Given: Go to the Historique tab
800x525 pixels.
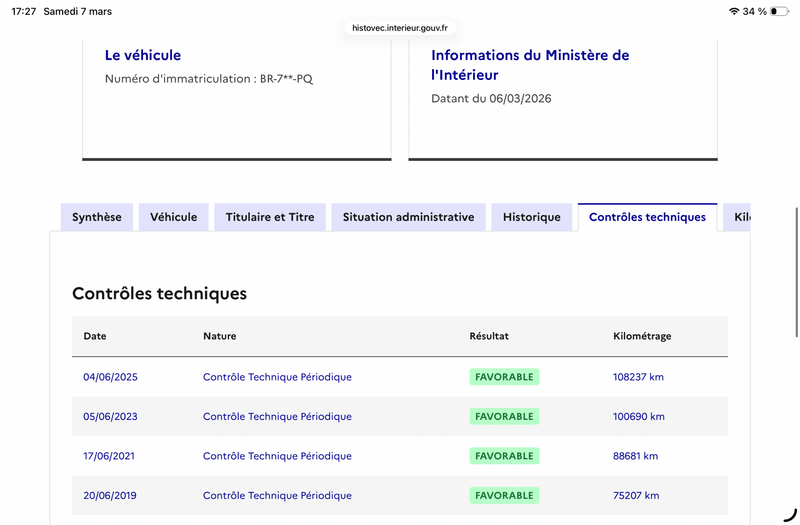Looking at the screenshot, I should [x=532, y=217].
